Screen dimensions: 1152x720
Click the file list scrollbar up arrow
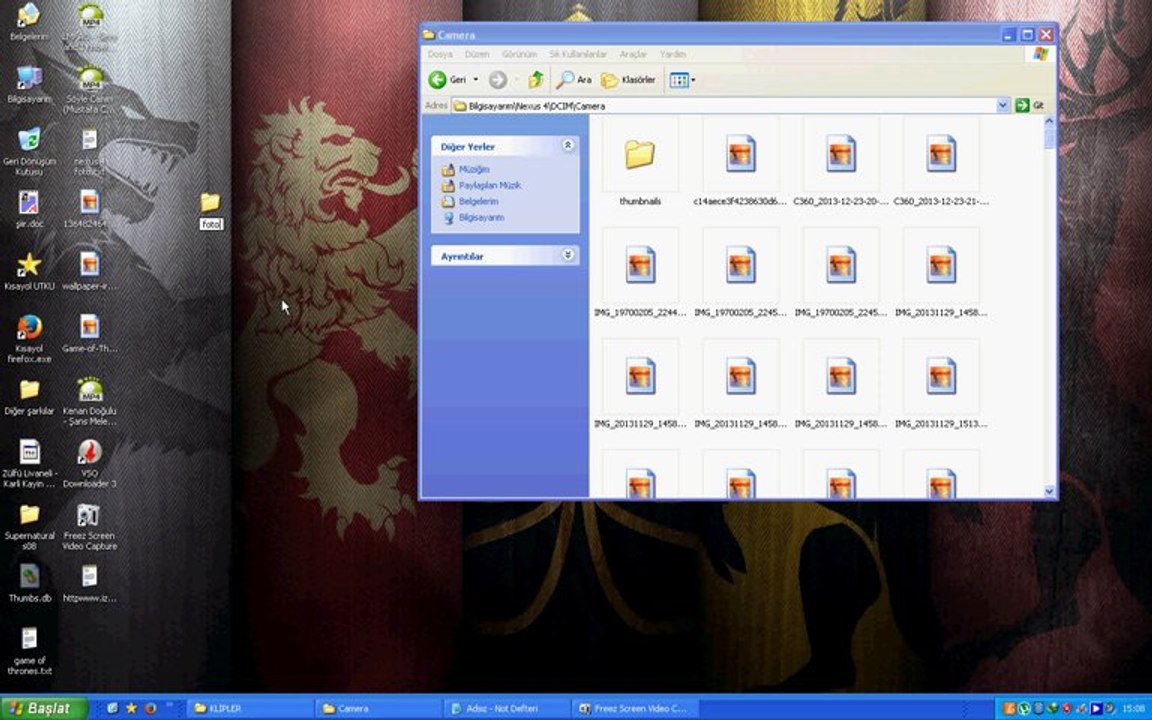tap(1049, 121)
